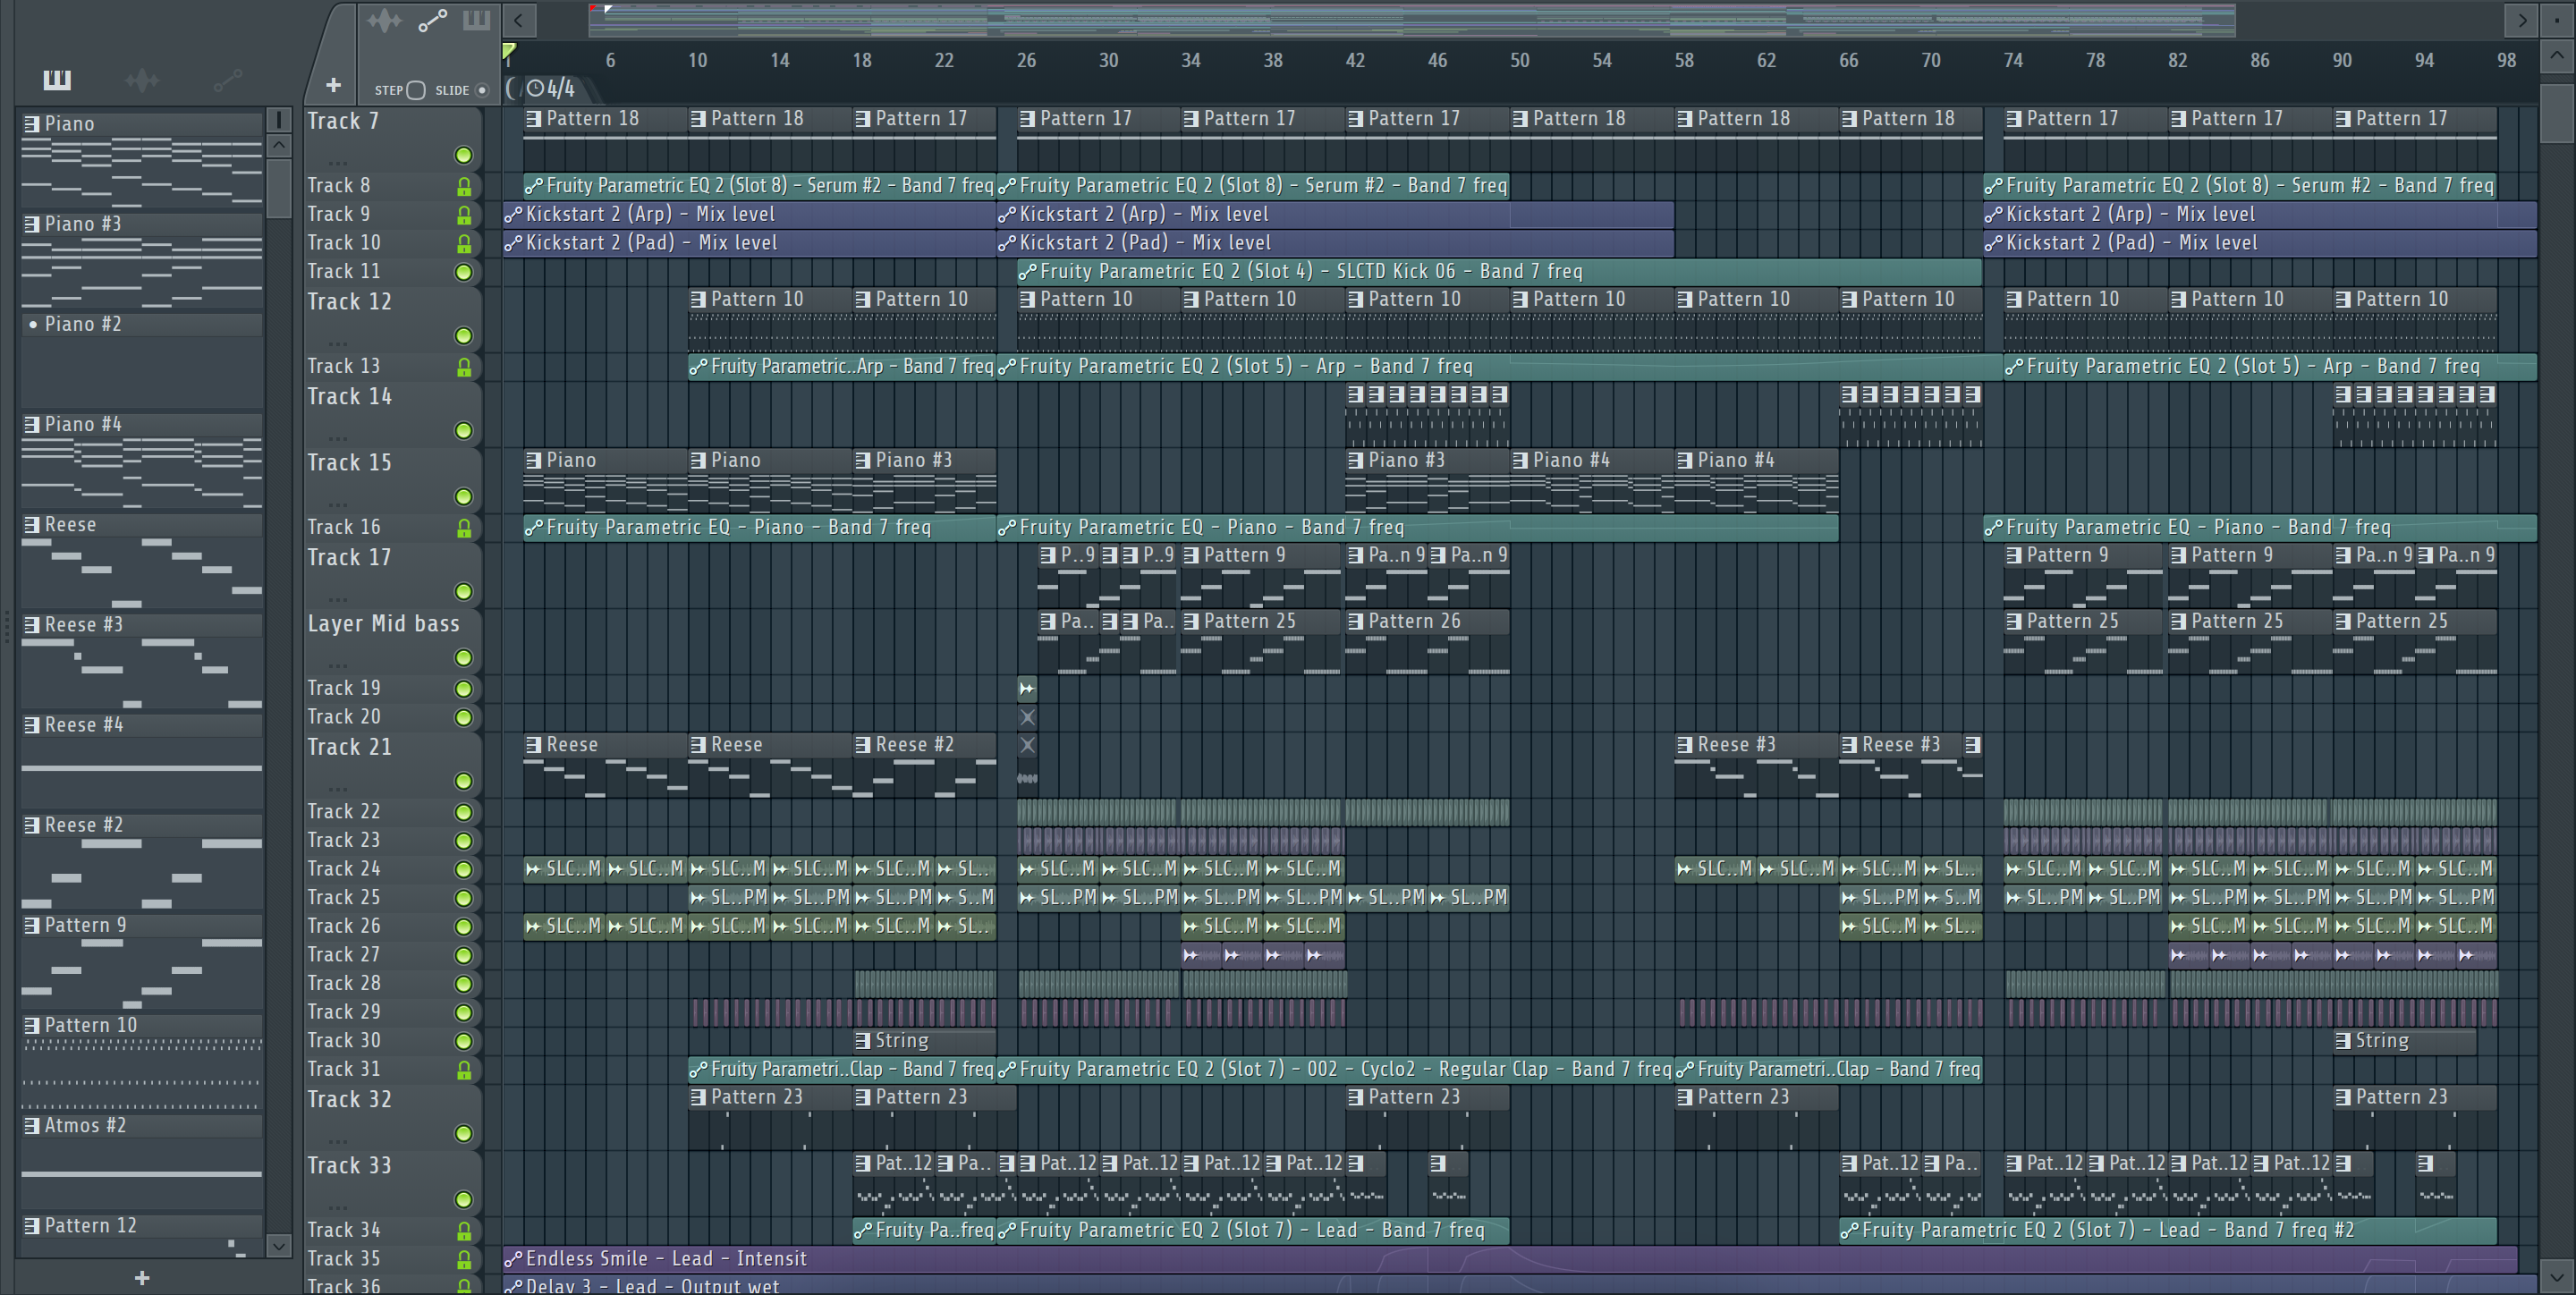Click playlist vertical scroll down arrow

pos(2556,1276)
